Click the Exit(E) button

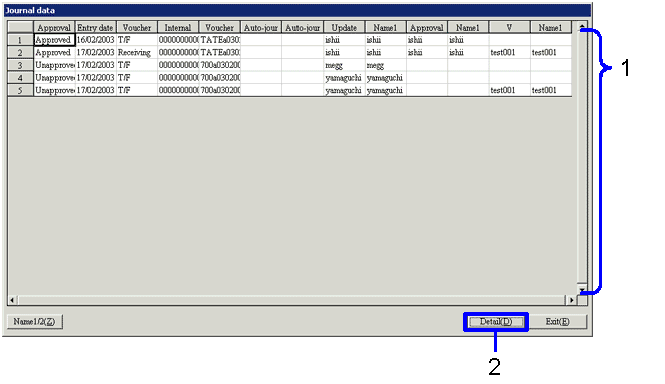pyautogui.click(x=558, y=322)
